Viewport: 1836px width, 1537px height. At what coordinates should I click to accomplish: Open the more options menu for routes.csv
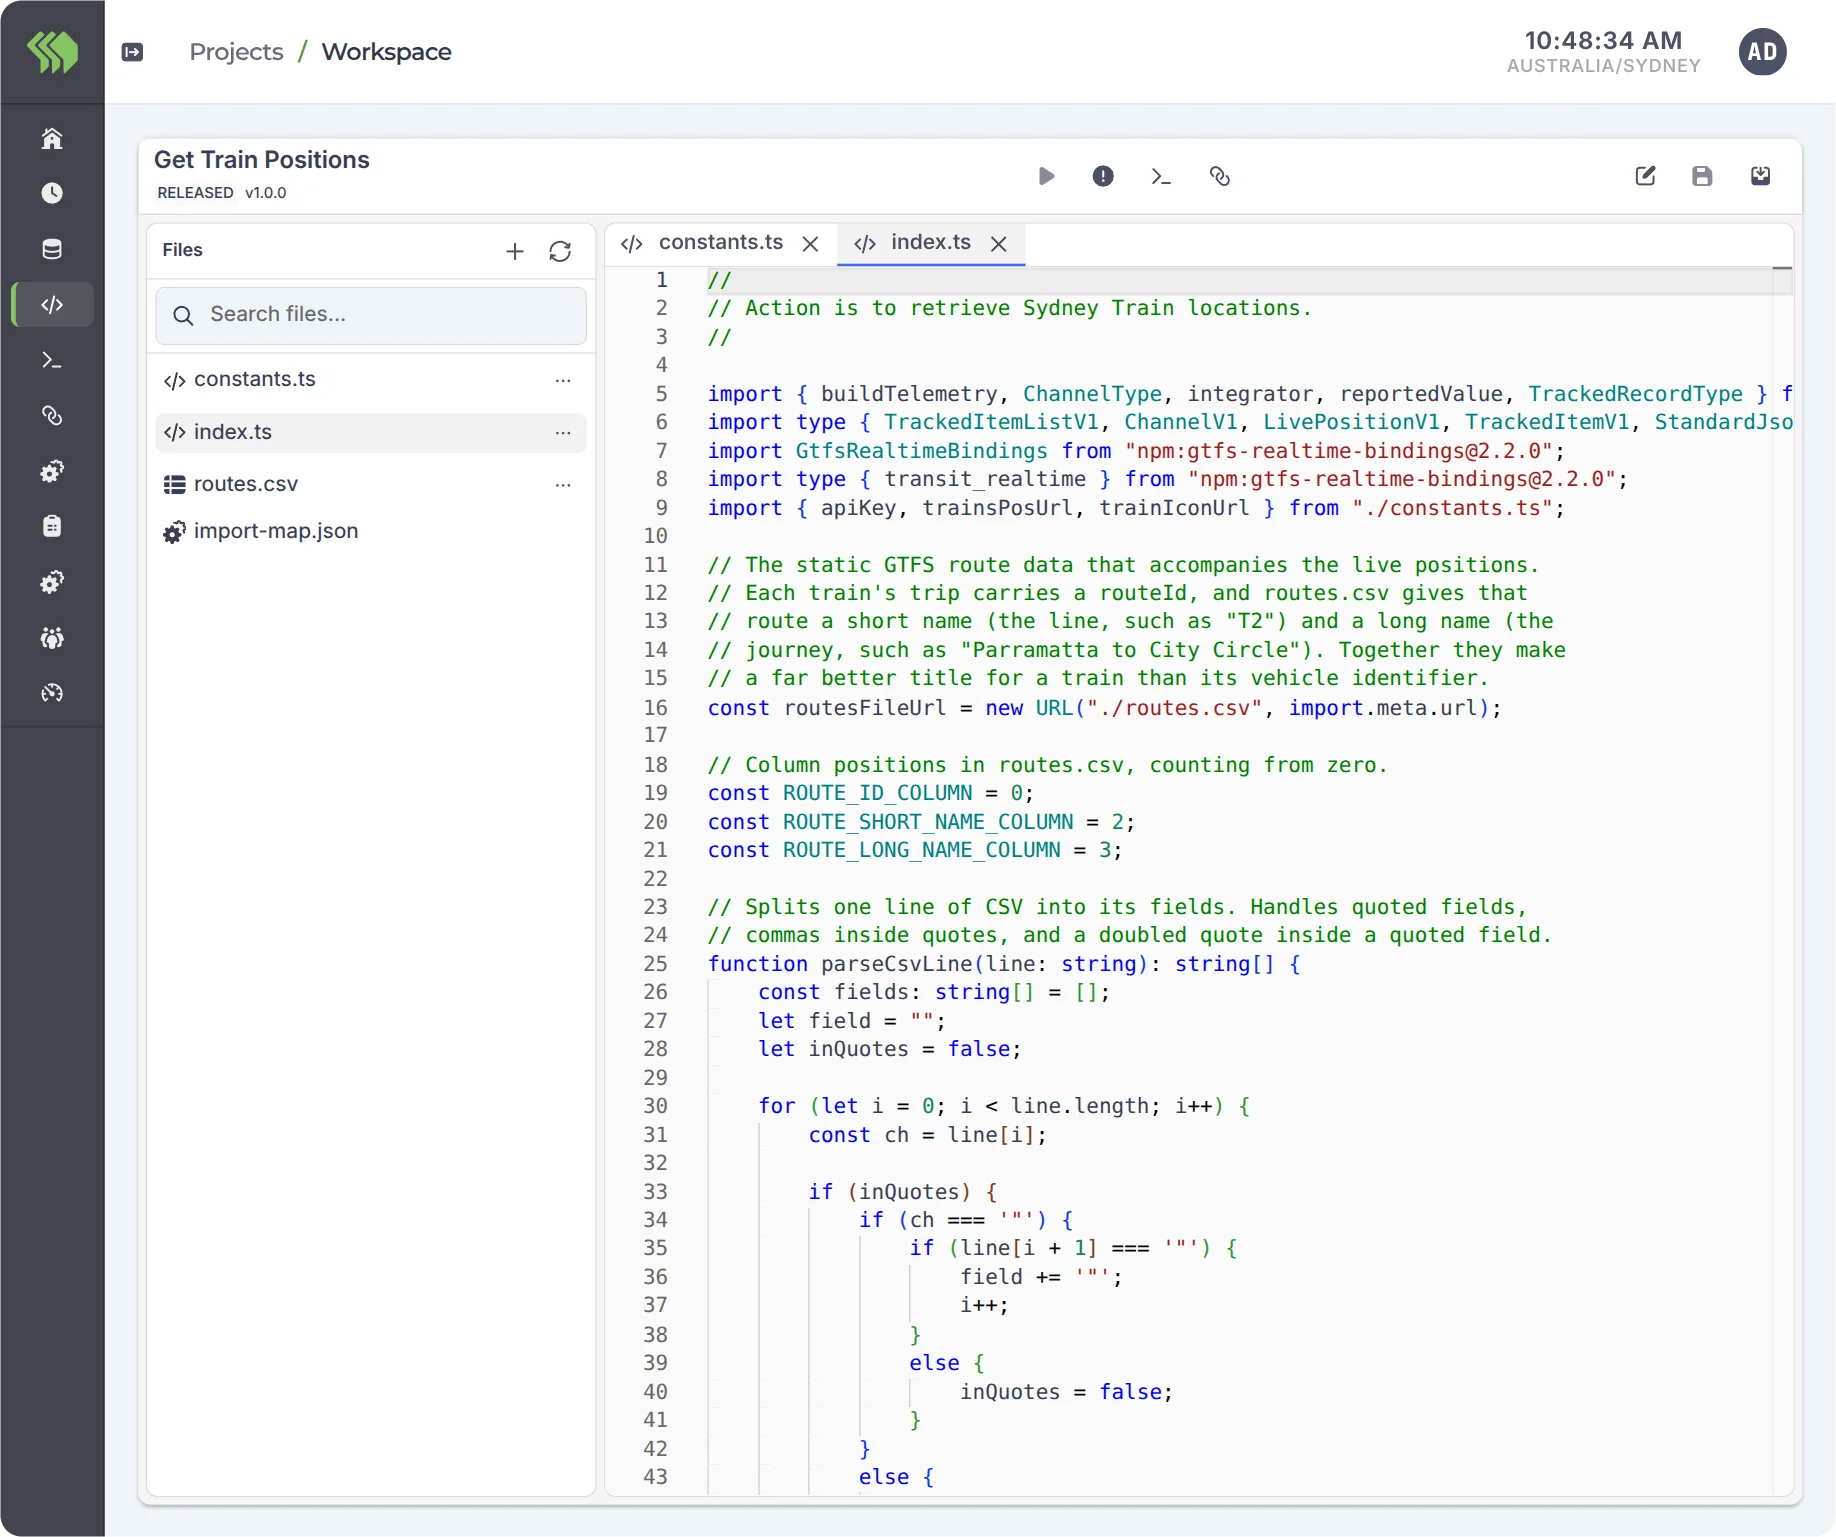pos(563,485)
